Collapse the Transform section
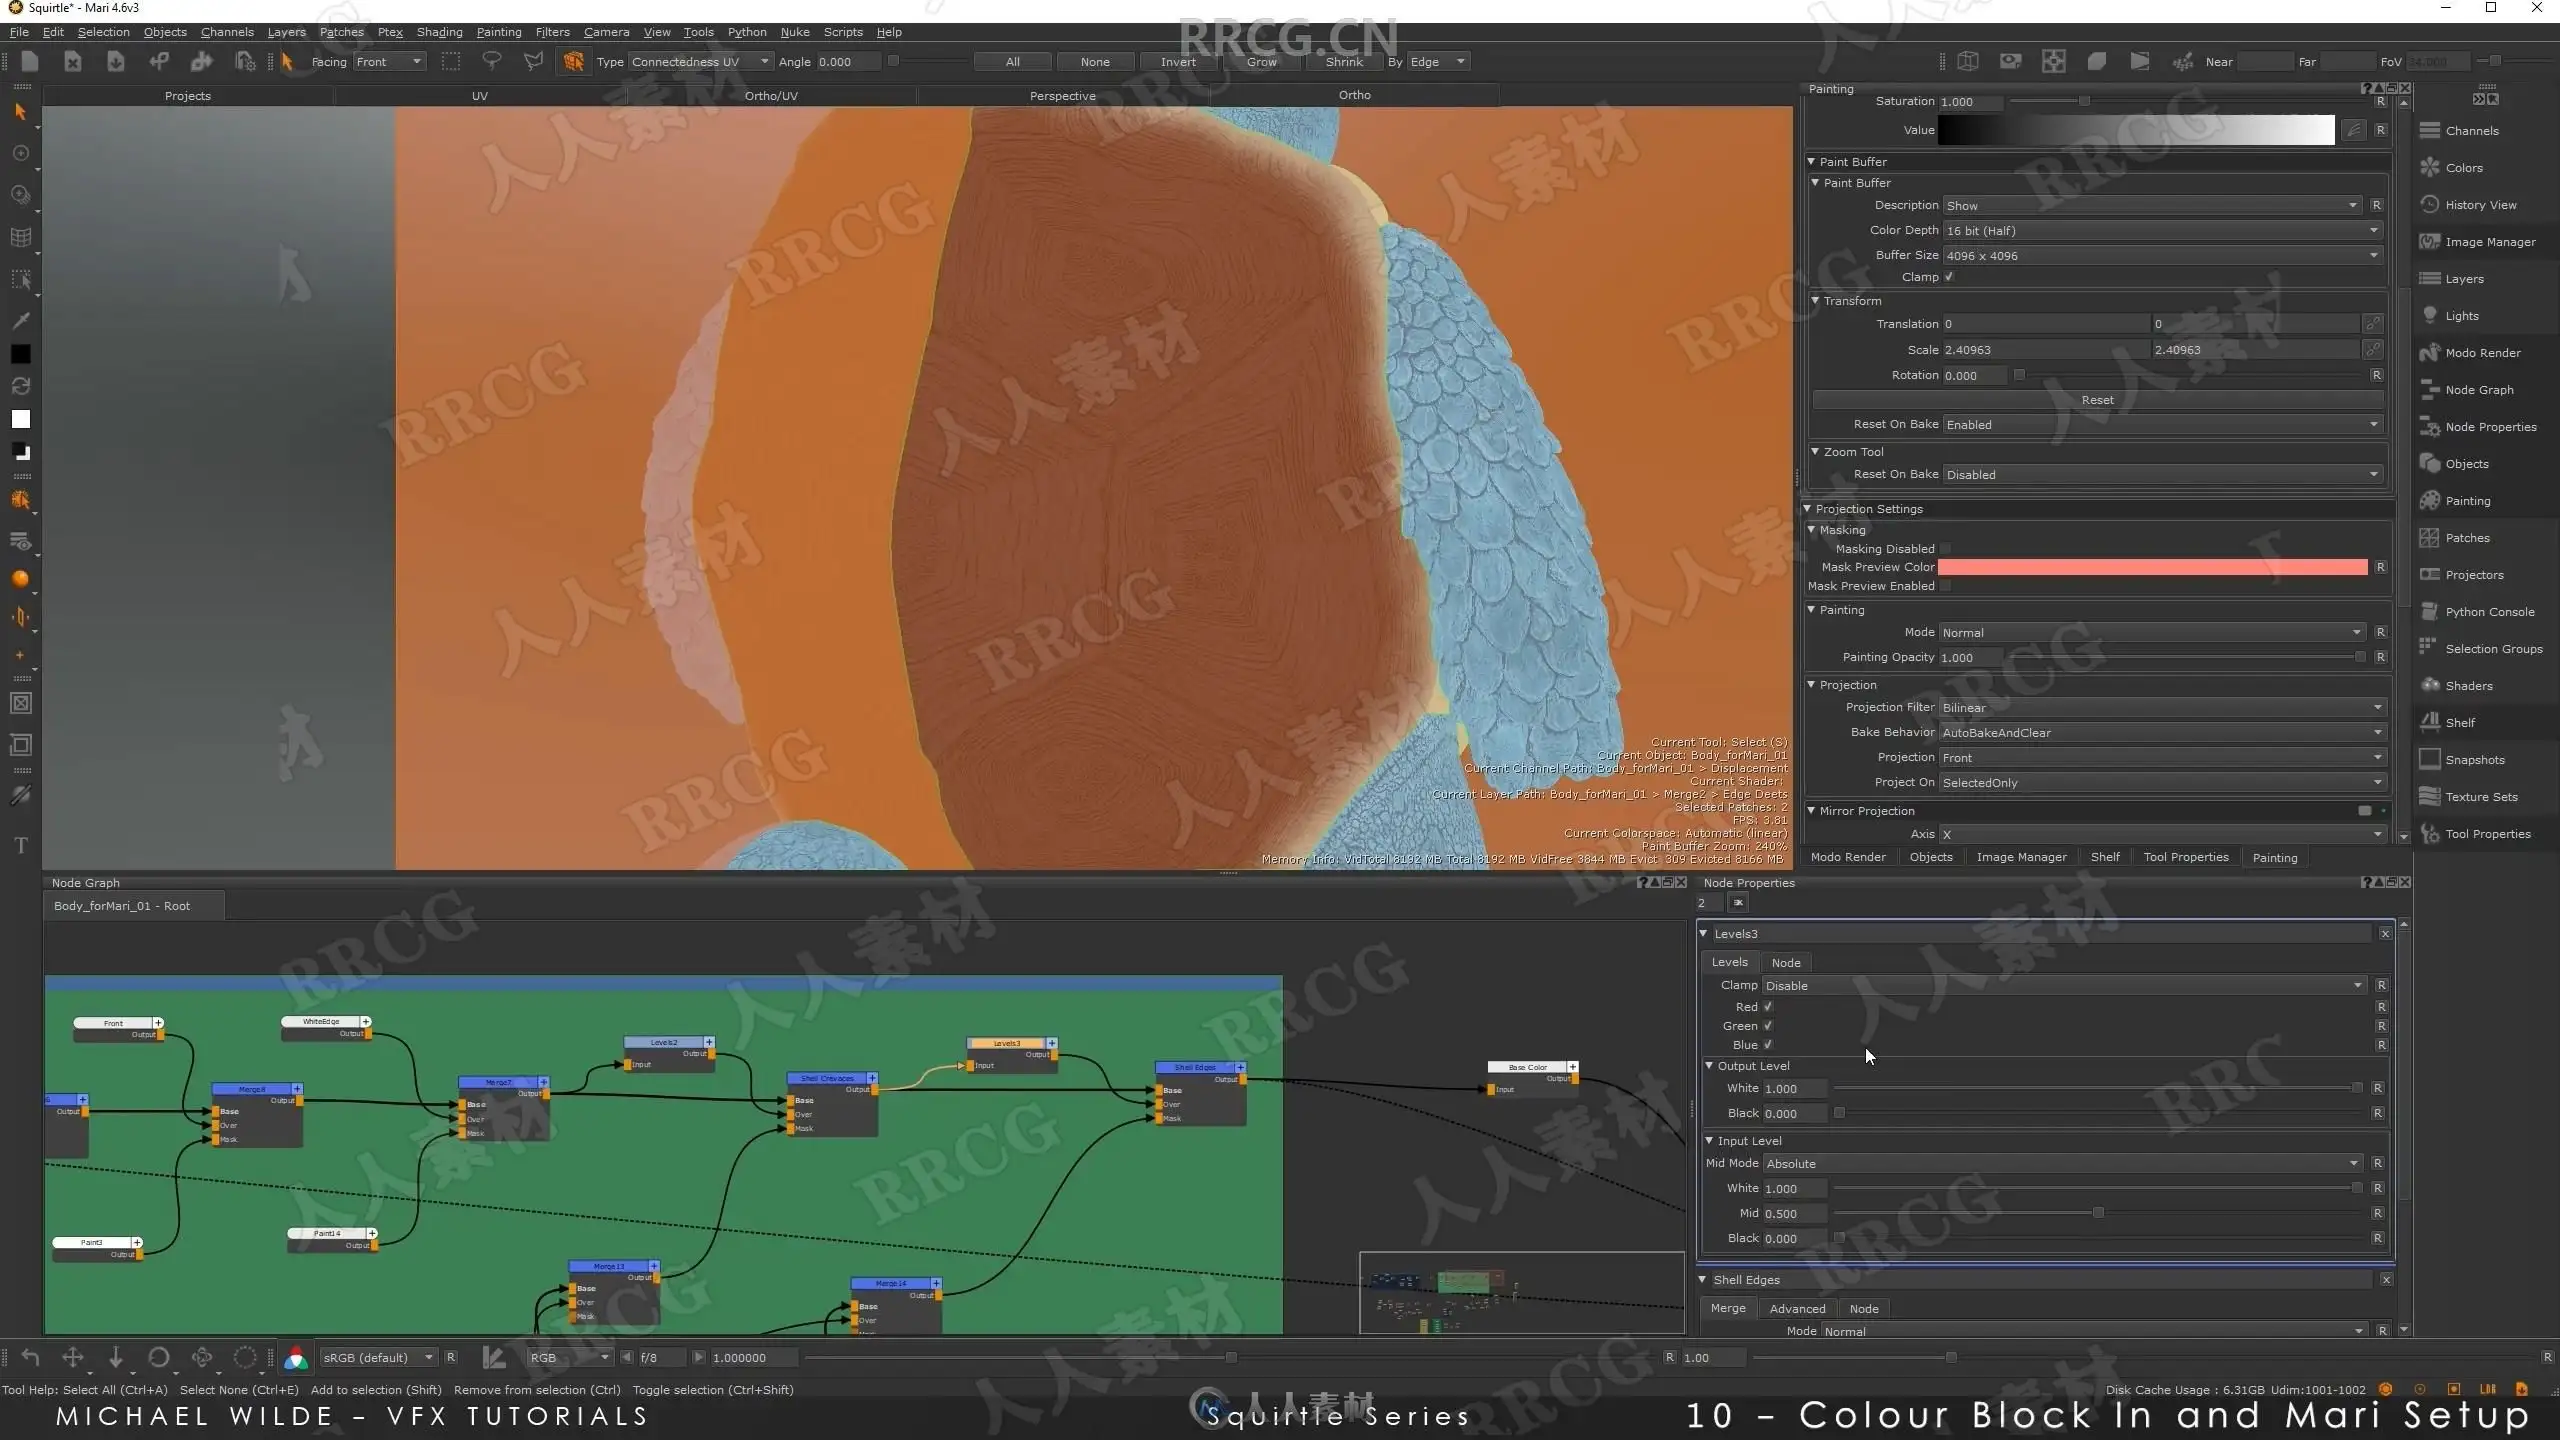 (1816, 301)
